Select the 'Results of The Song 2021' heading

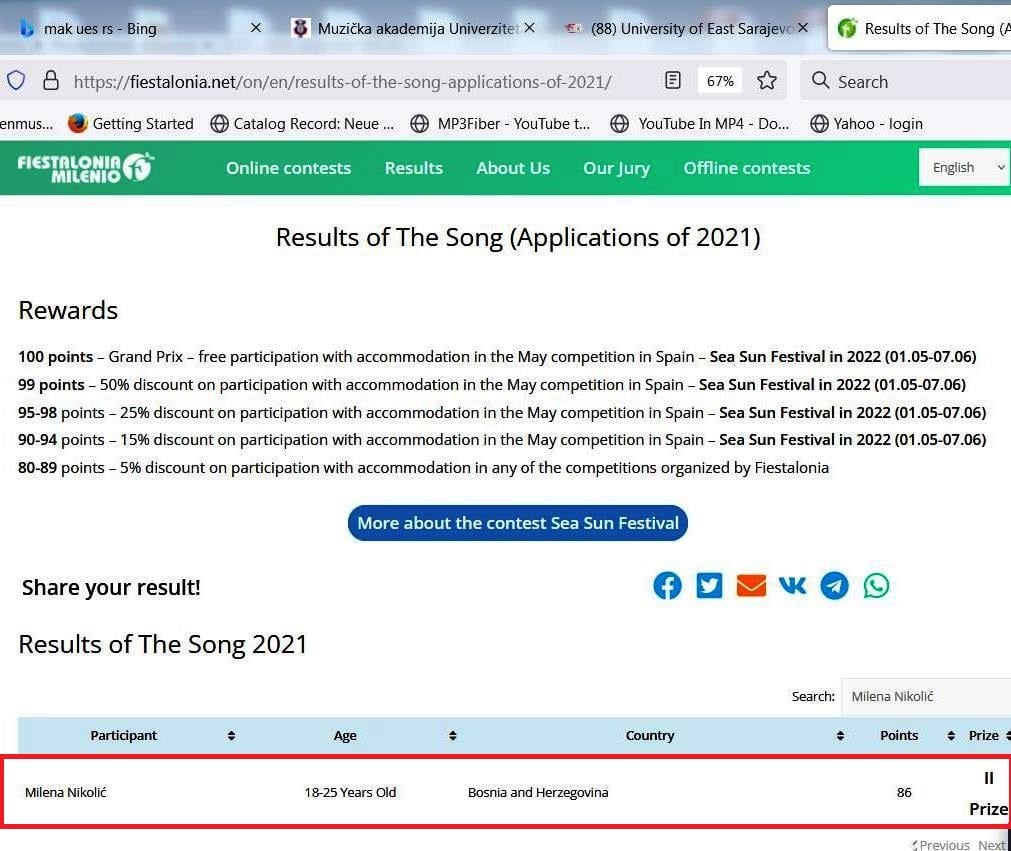coord(162,644)
